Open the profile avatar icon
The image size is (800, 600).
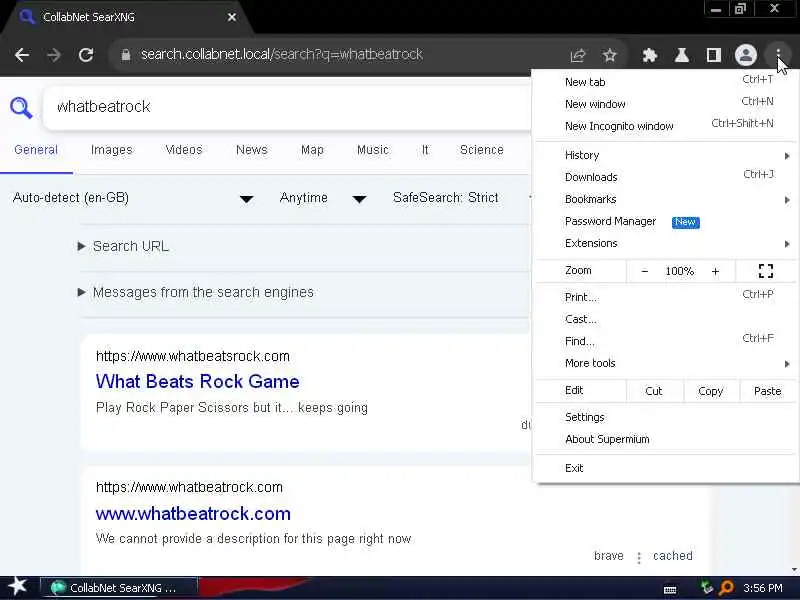[745, 55]
